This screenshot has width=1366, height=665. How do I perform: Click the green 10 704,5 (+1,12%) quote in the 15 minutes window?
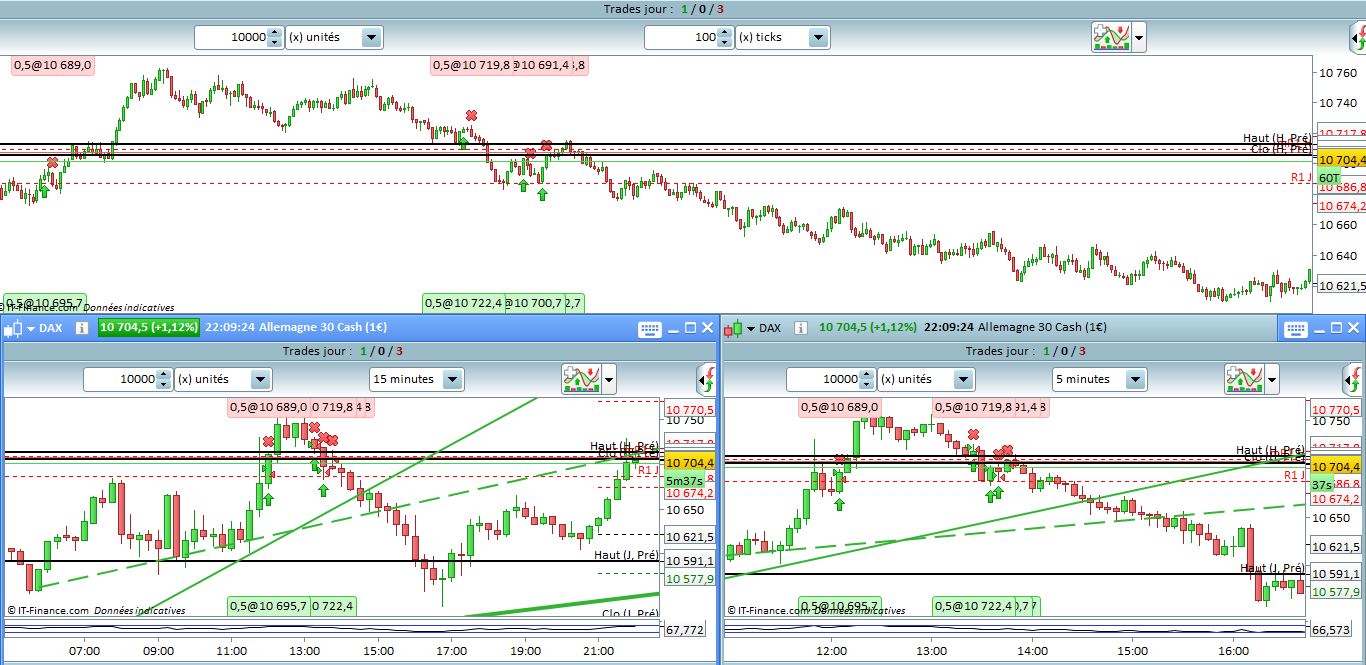(x=149, y=327)
